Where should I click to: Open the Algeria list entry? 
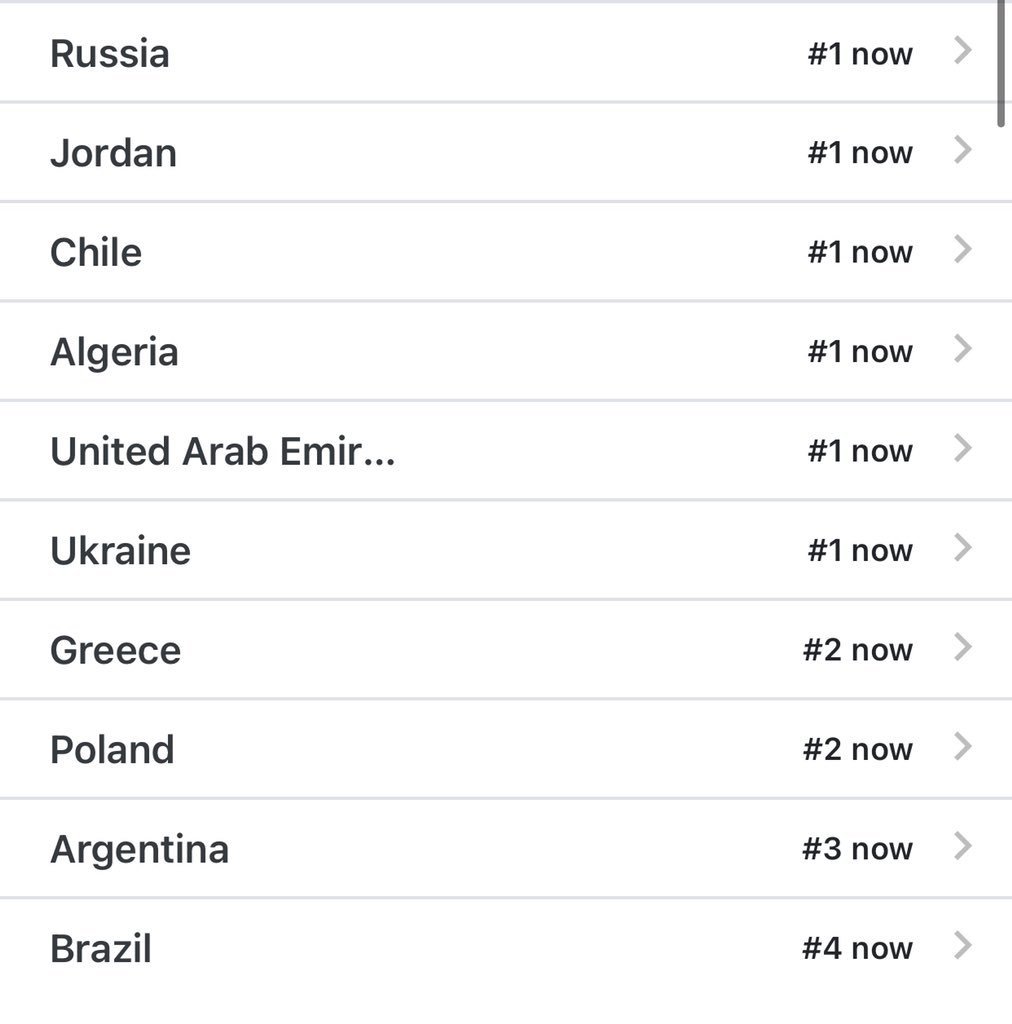pos(114,352)
